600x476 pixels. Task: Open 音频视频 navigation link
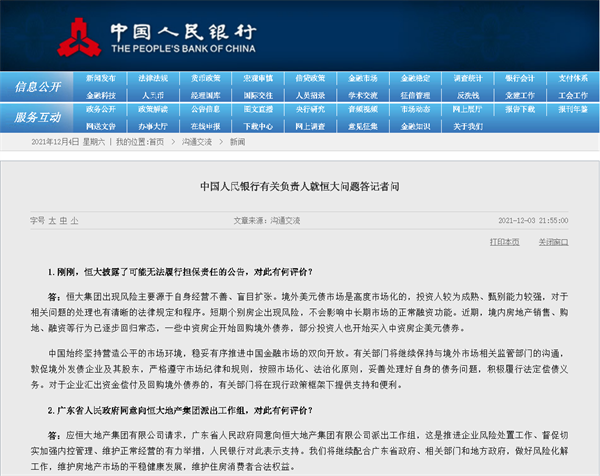(x=363, y=109)
